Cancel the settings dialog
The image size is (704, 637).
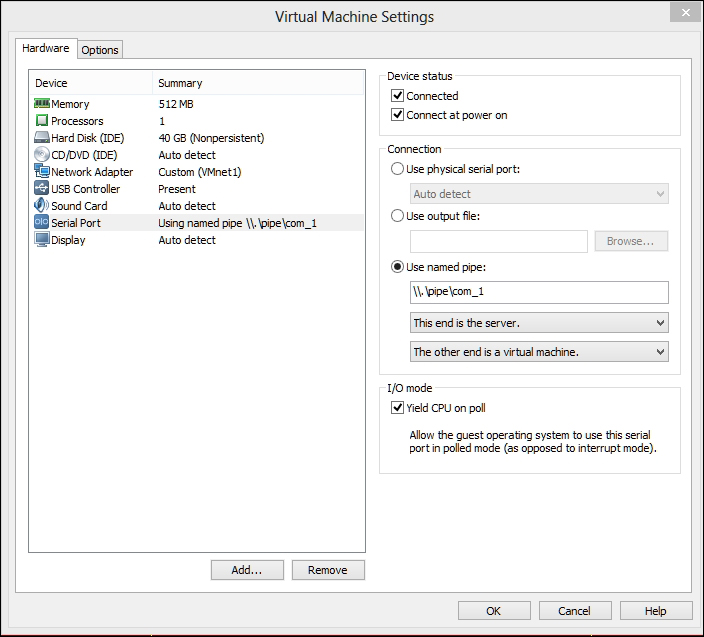[575, 611]
